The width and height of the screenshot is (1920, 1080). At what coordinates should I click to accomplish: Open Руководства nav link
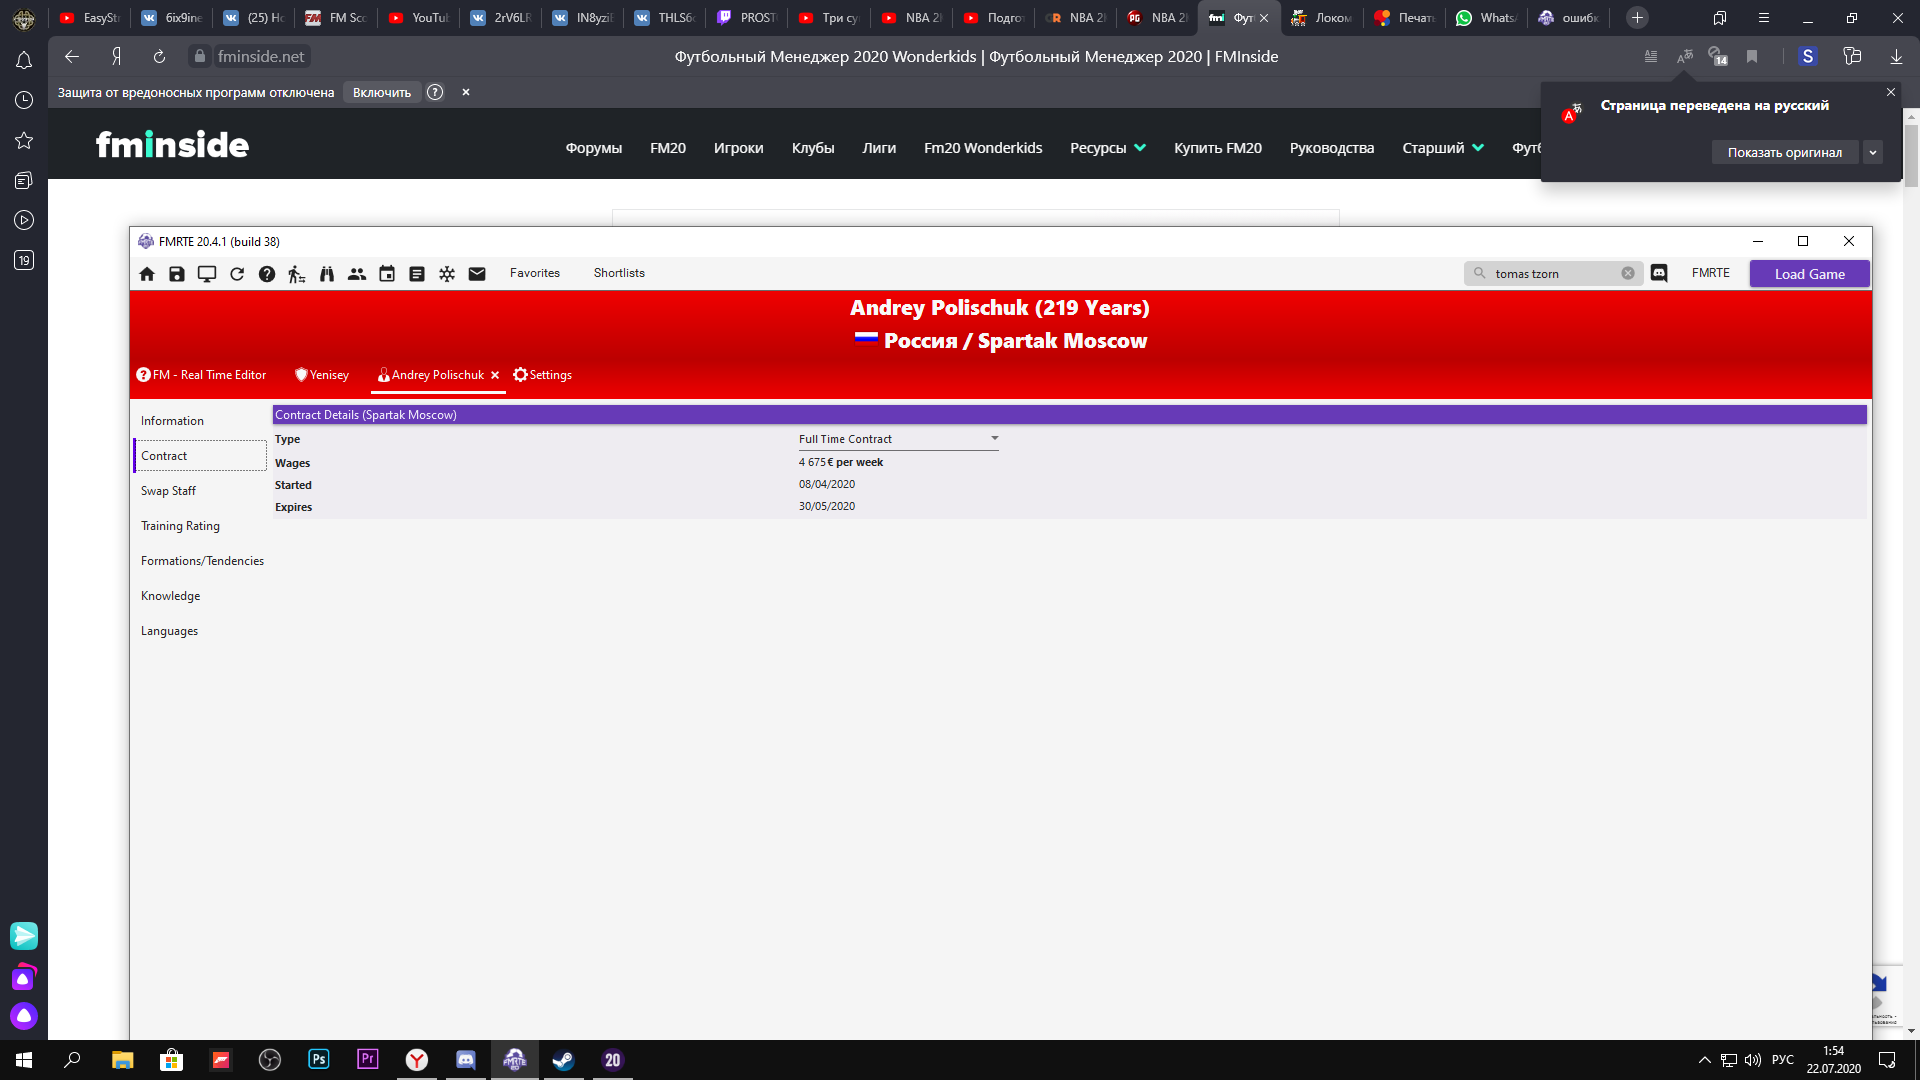(1331, 148)
